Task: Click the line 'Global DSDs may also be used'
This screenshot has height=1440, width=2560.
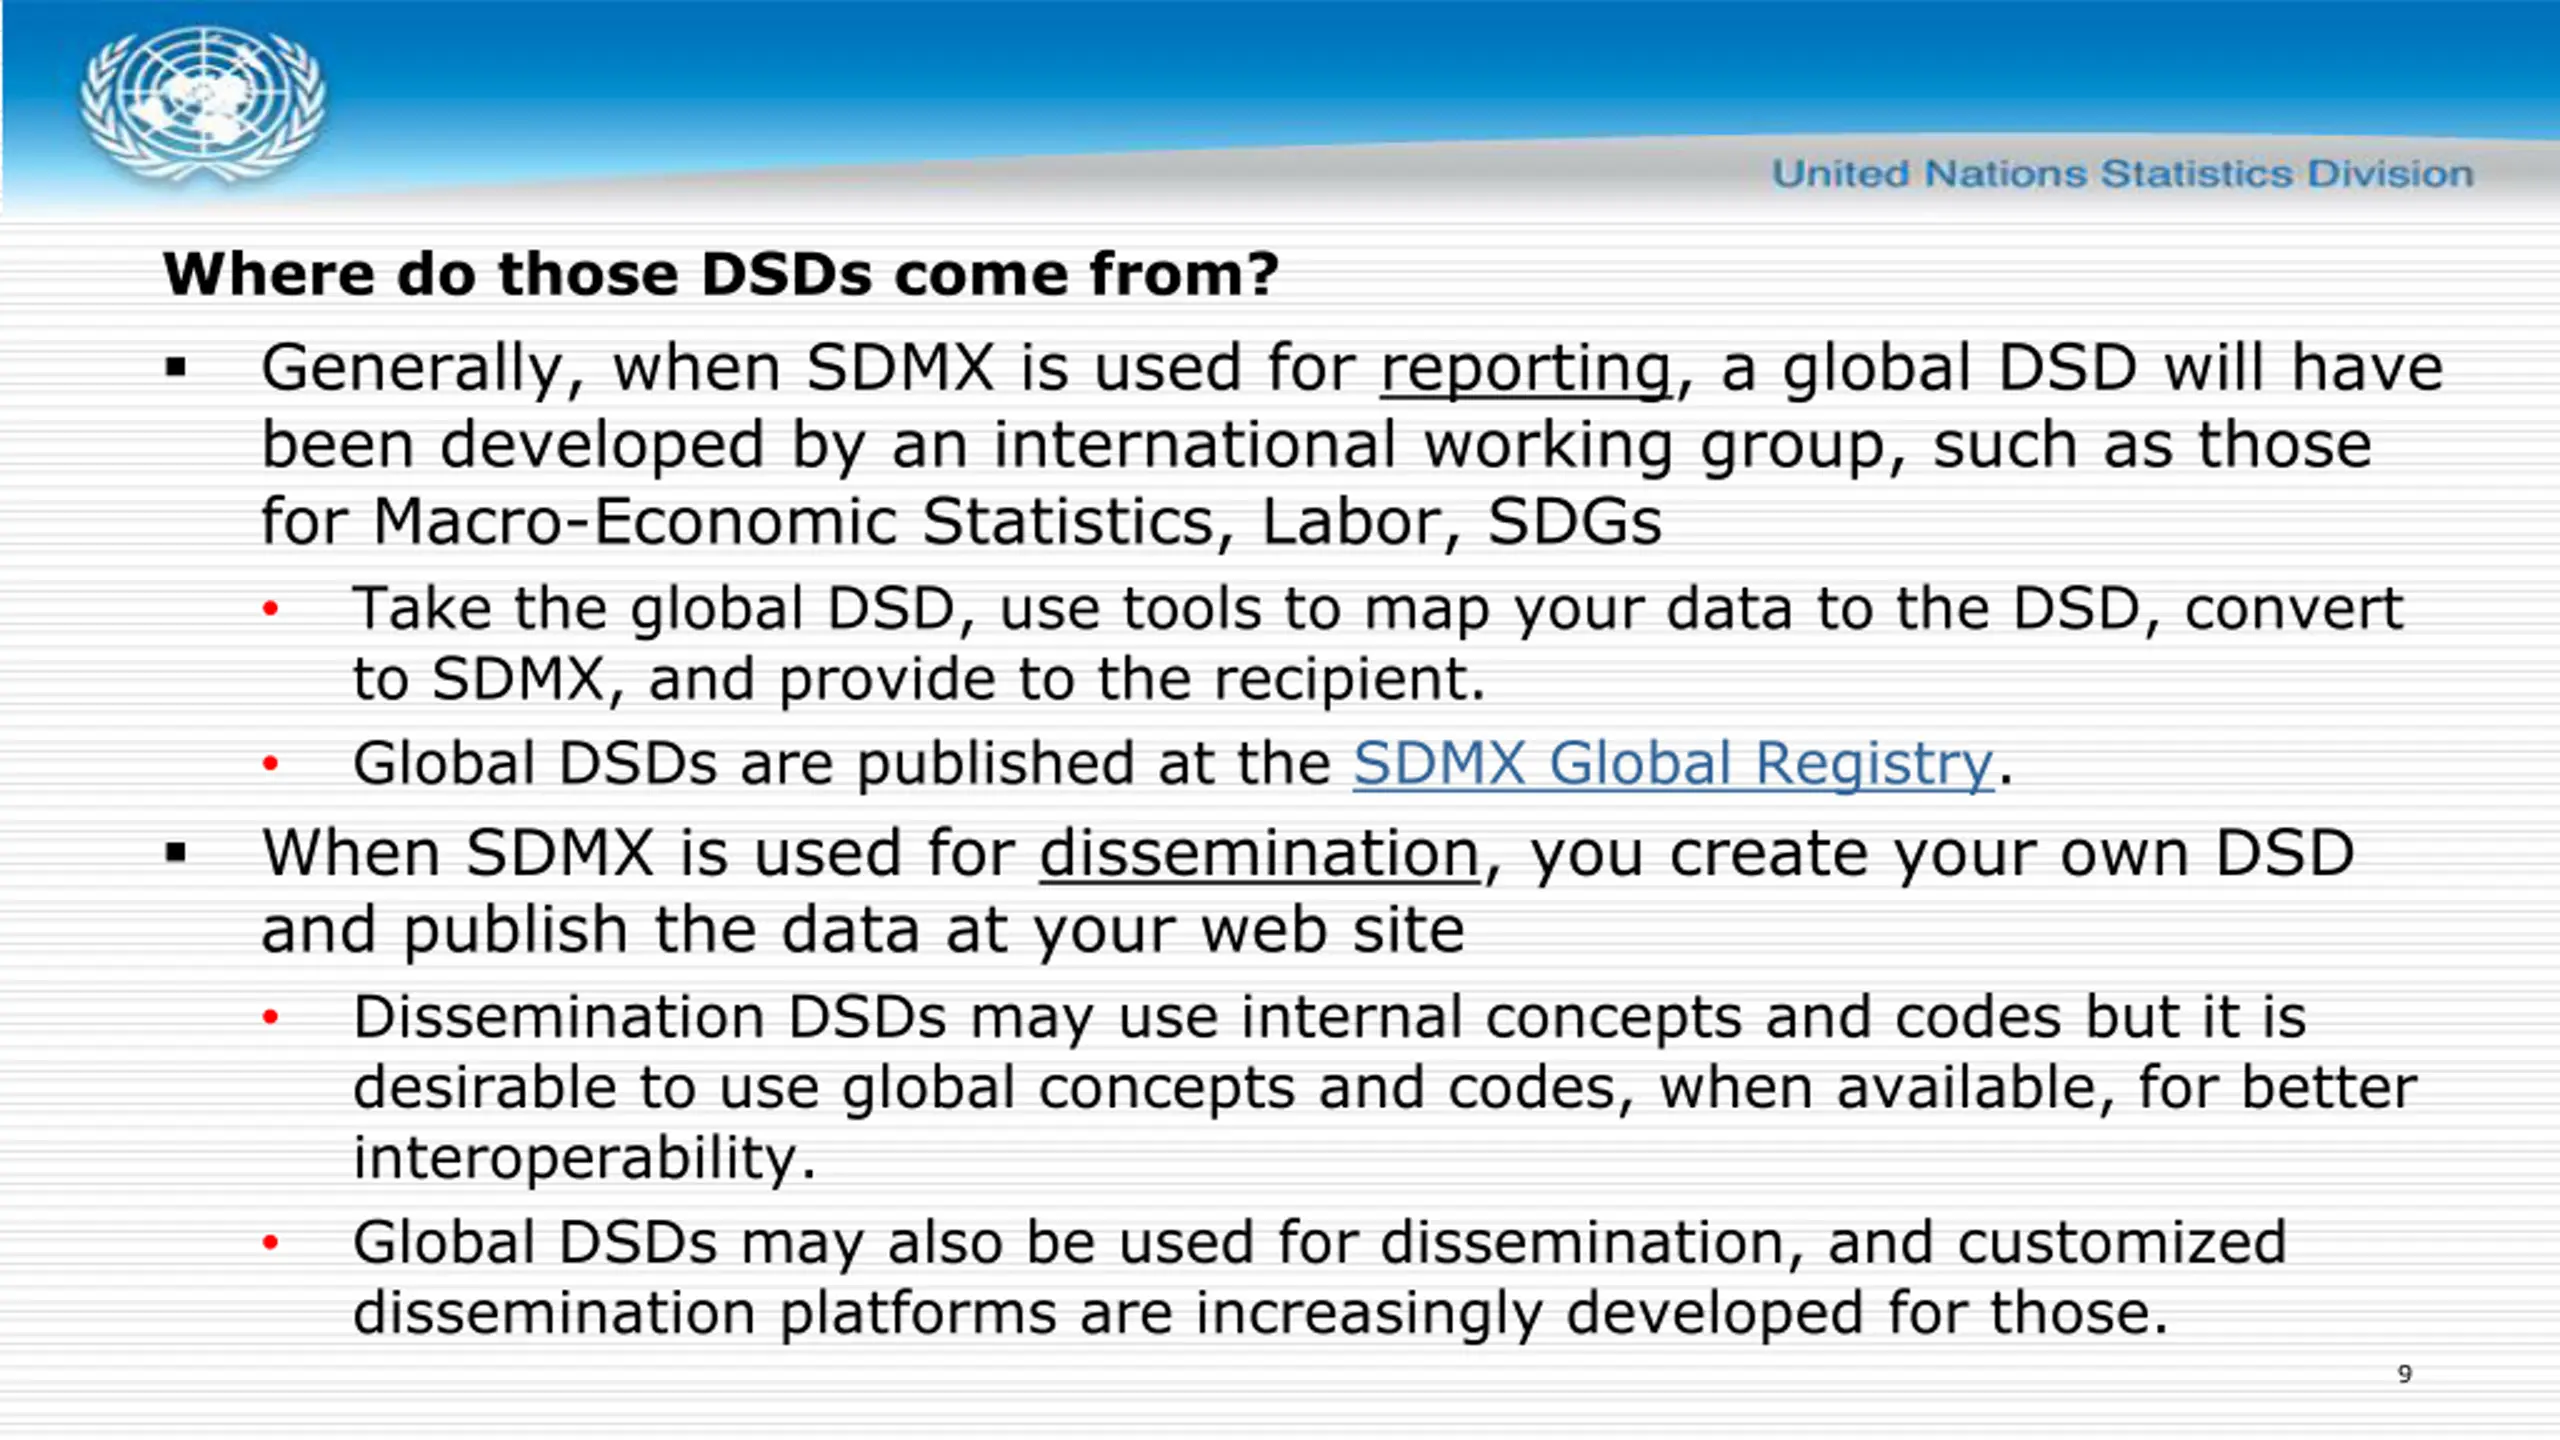Action: pos(1320,1243)
